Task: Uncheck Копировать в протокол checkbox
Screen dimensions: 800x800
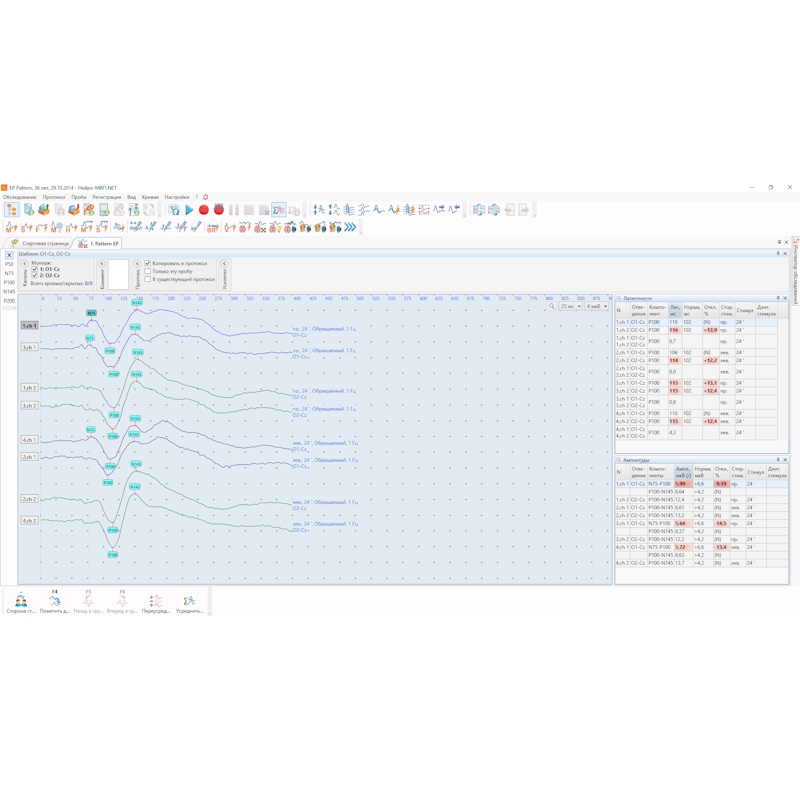Action: (x=147, y=263)
